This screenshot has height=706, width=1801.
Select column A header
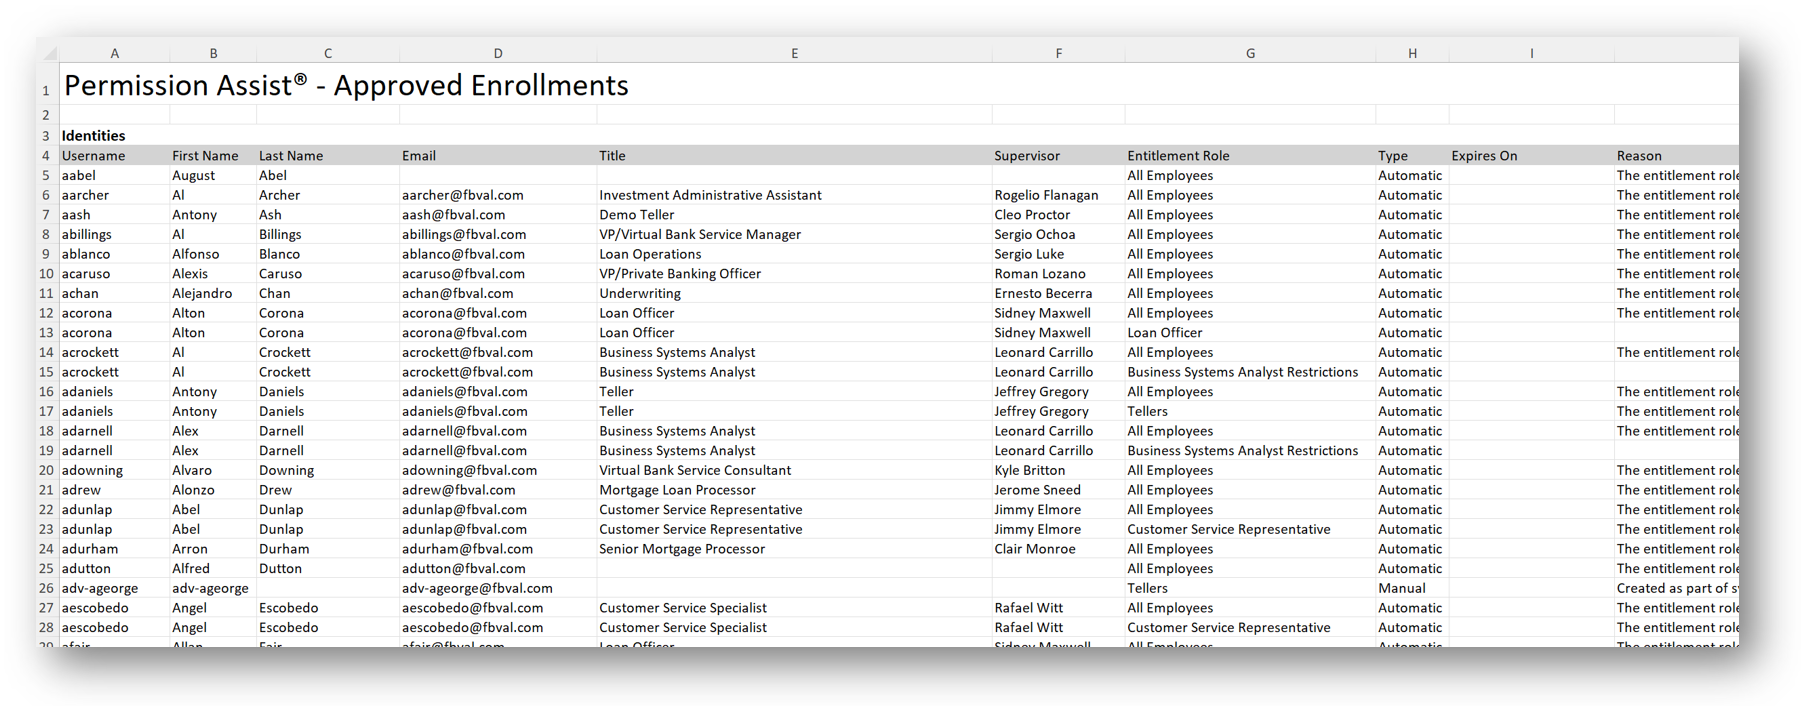(114, 53)
